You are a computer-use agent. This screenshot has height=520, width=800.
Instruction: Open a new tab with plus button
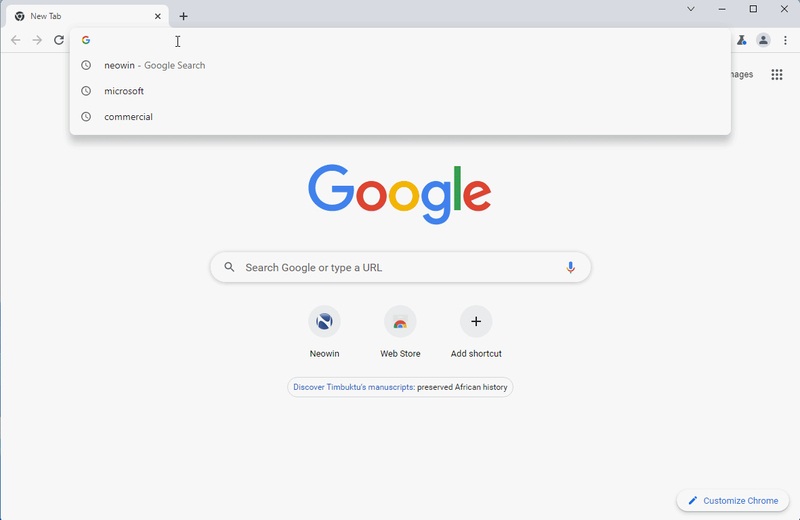183,16
